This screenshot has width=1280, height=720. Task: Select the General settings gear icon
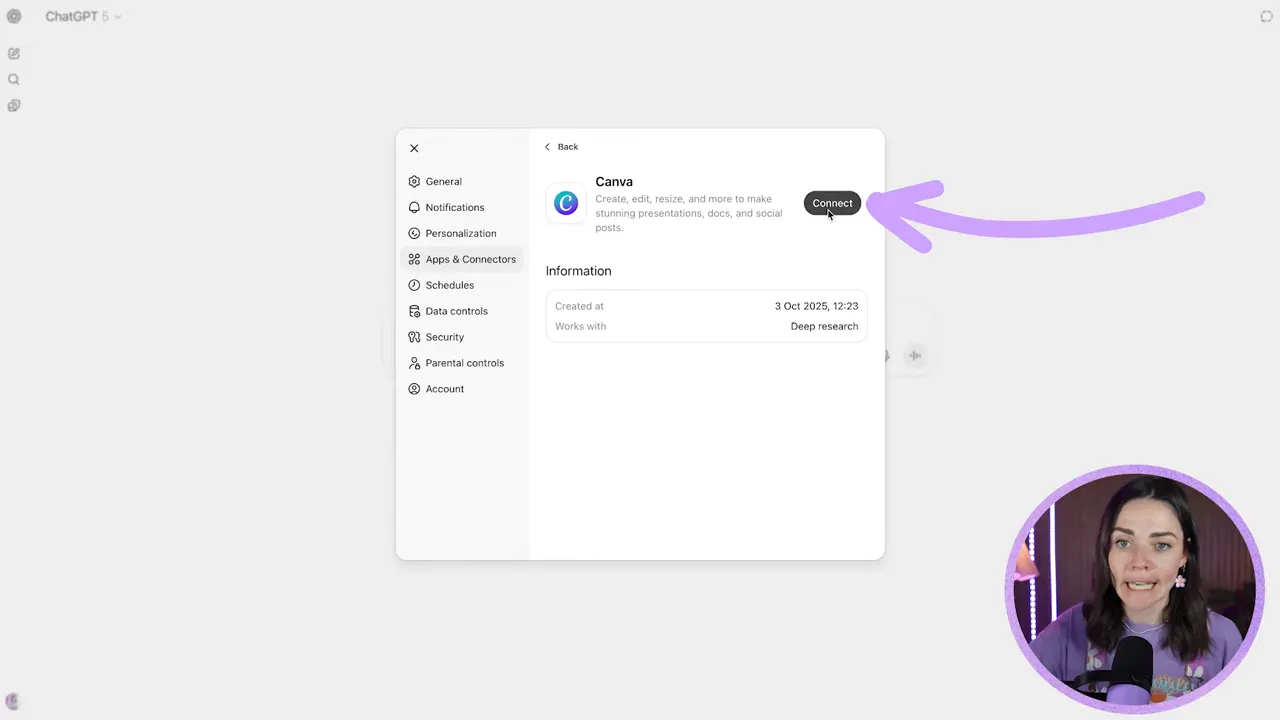(414, 181)
